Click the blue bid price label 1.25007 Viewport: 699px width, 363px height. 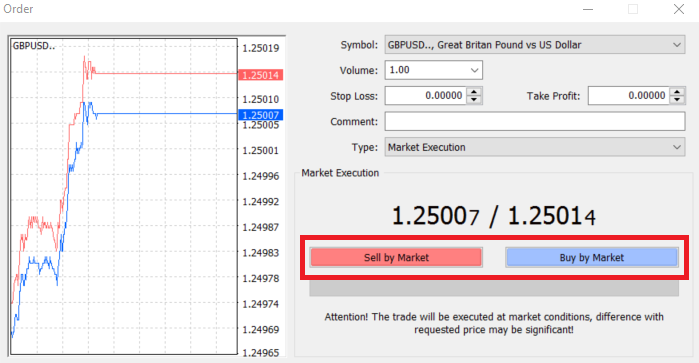tap(261, 115)
